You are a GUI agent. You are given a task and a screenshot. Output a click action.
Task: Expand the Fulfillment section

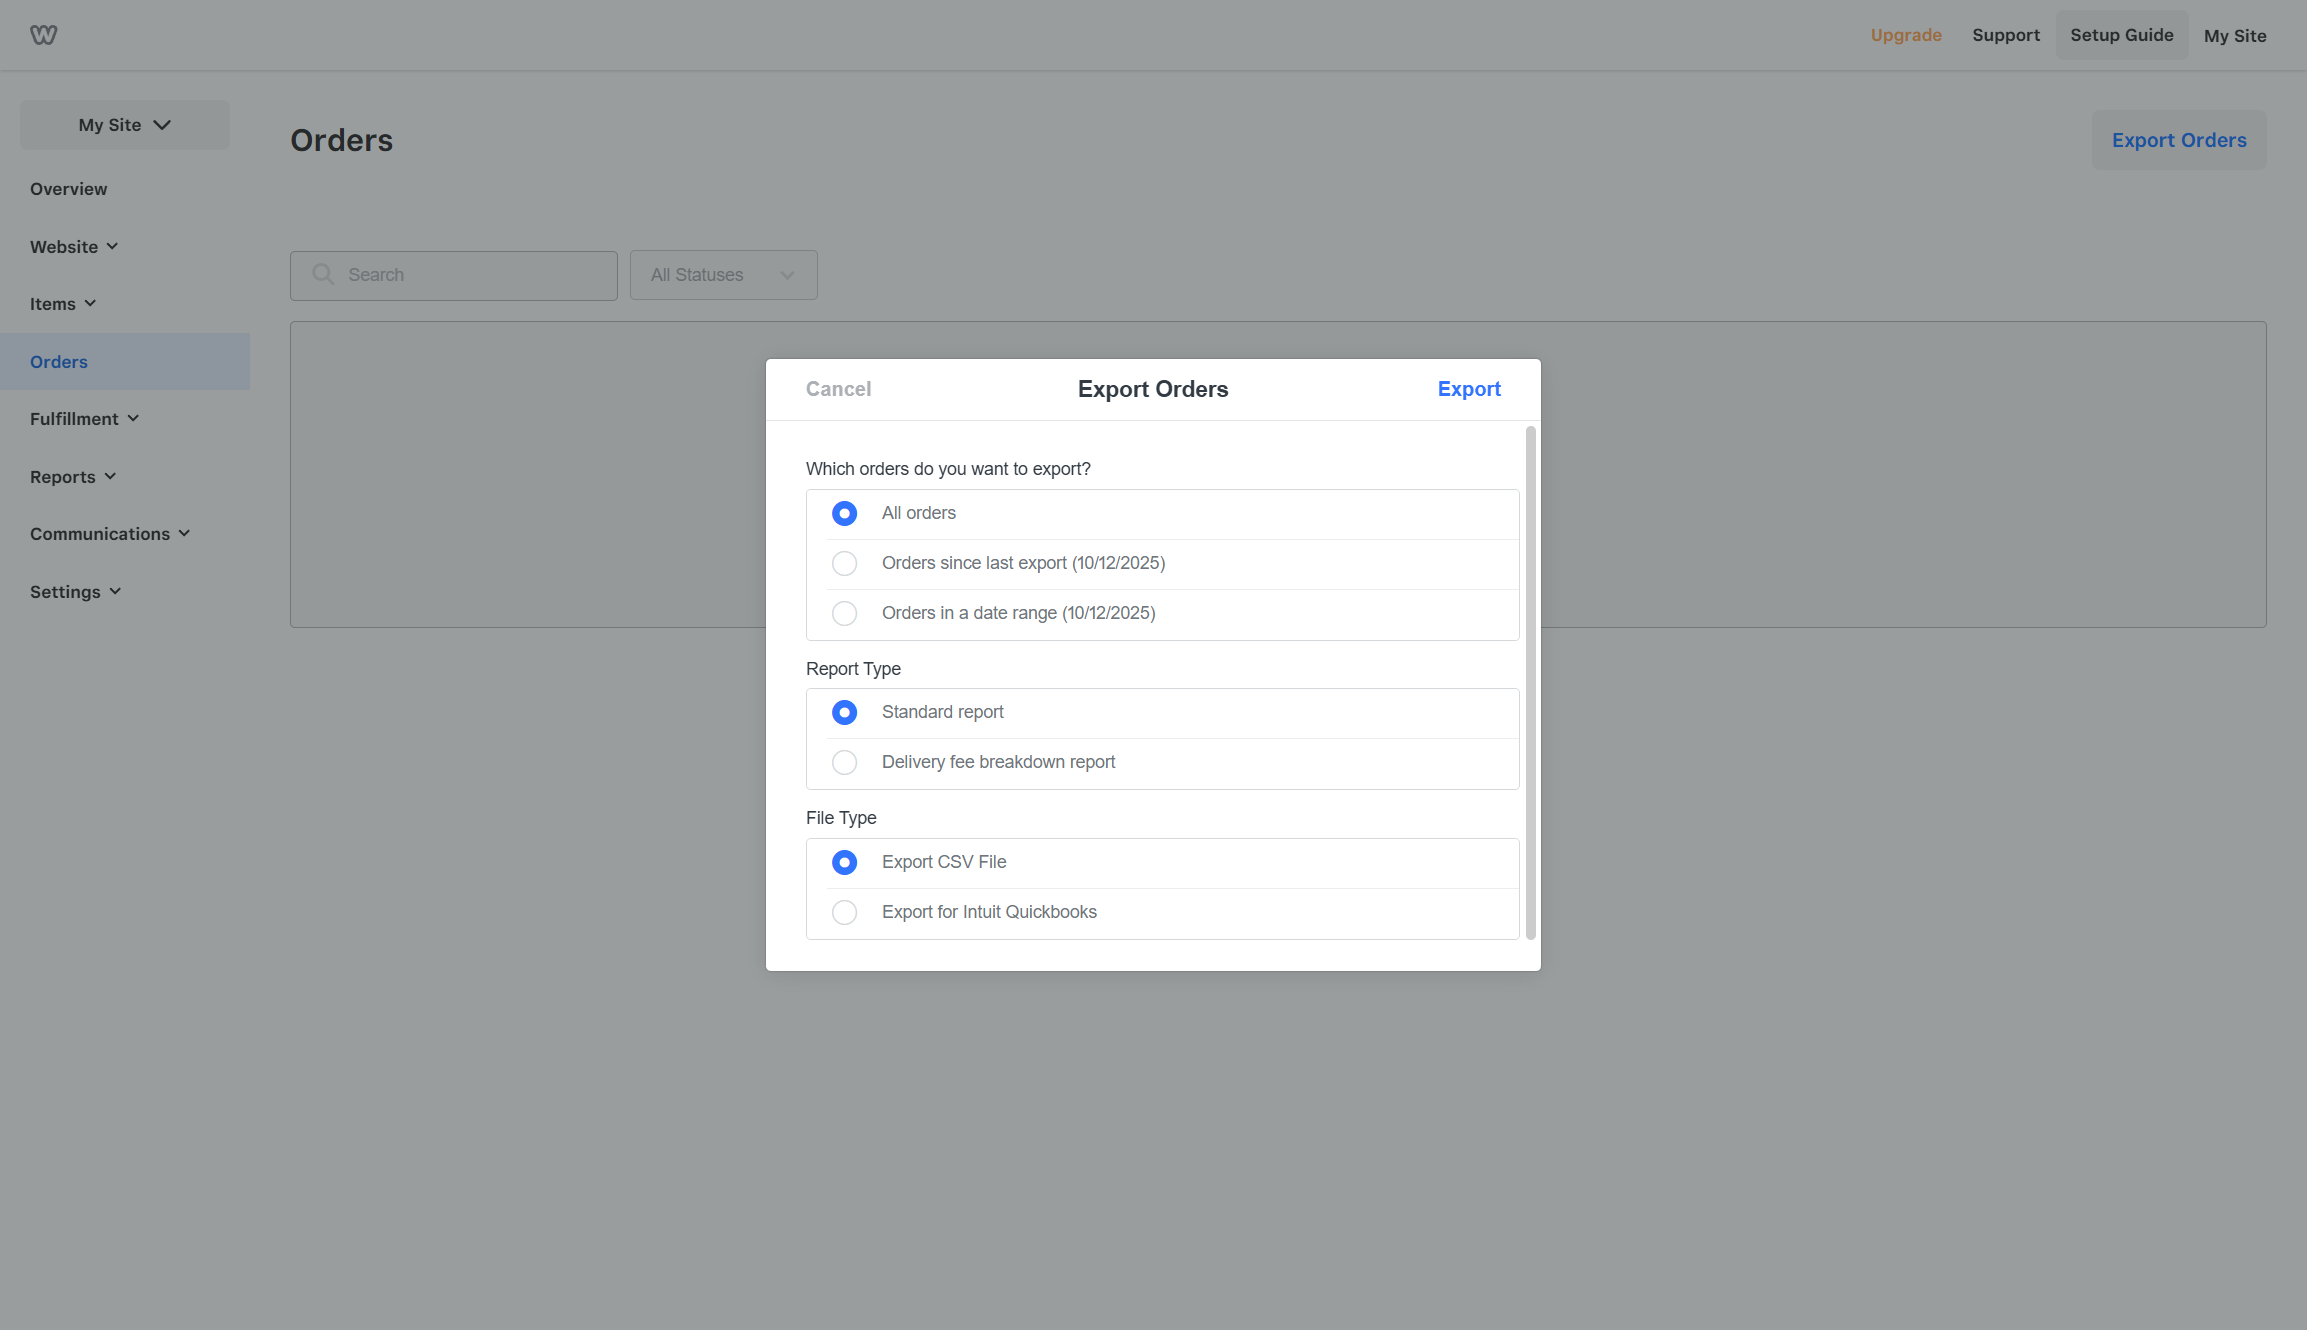pyautogui.click(x=84, y=418)
